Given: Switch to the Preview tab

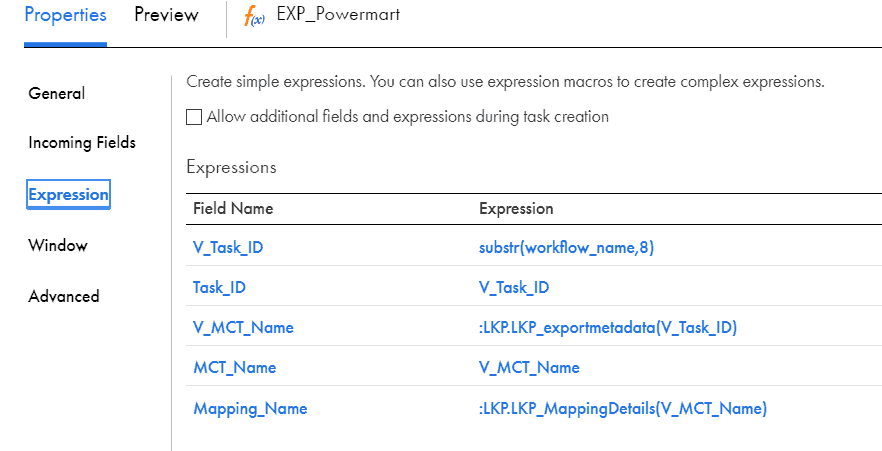Looking at the screenshot, I should click(x=166, y=15).
